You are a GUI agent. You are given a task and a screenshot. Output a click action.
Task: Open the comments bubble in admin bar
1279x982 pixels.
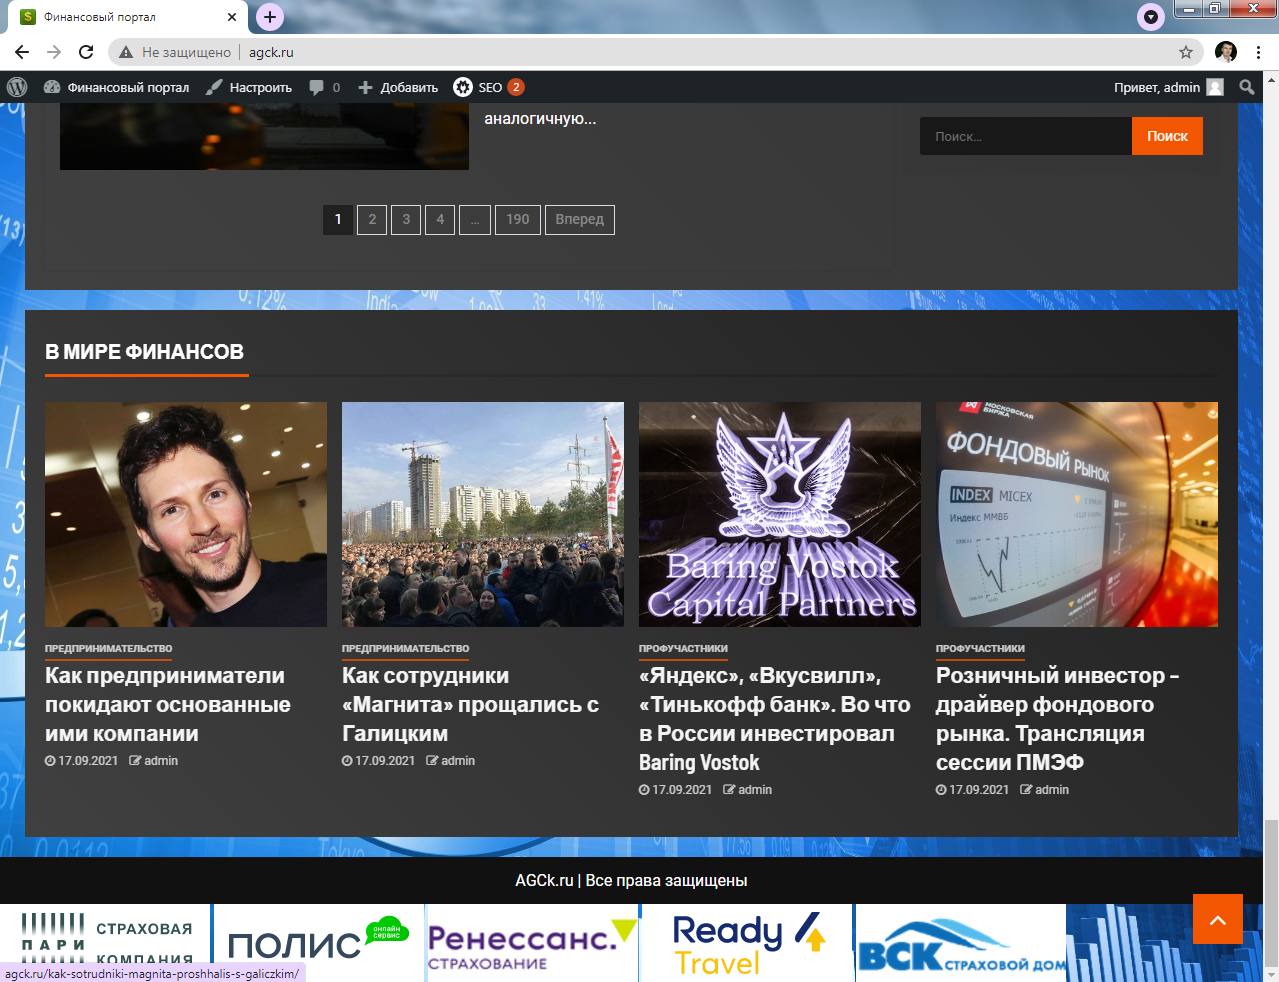point(324,87)
